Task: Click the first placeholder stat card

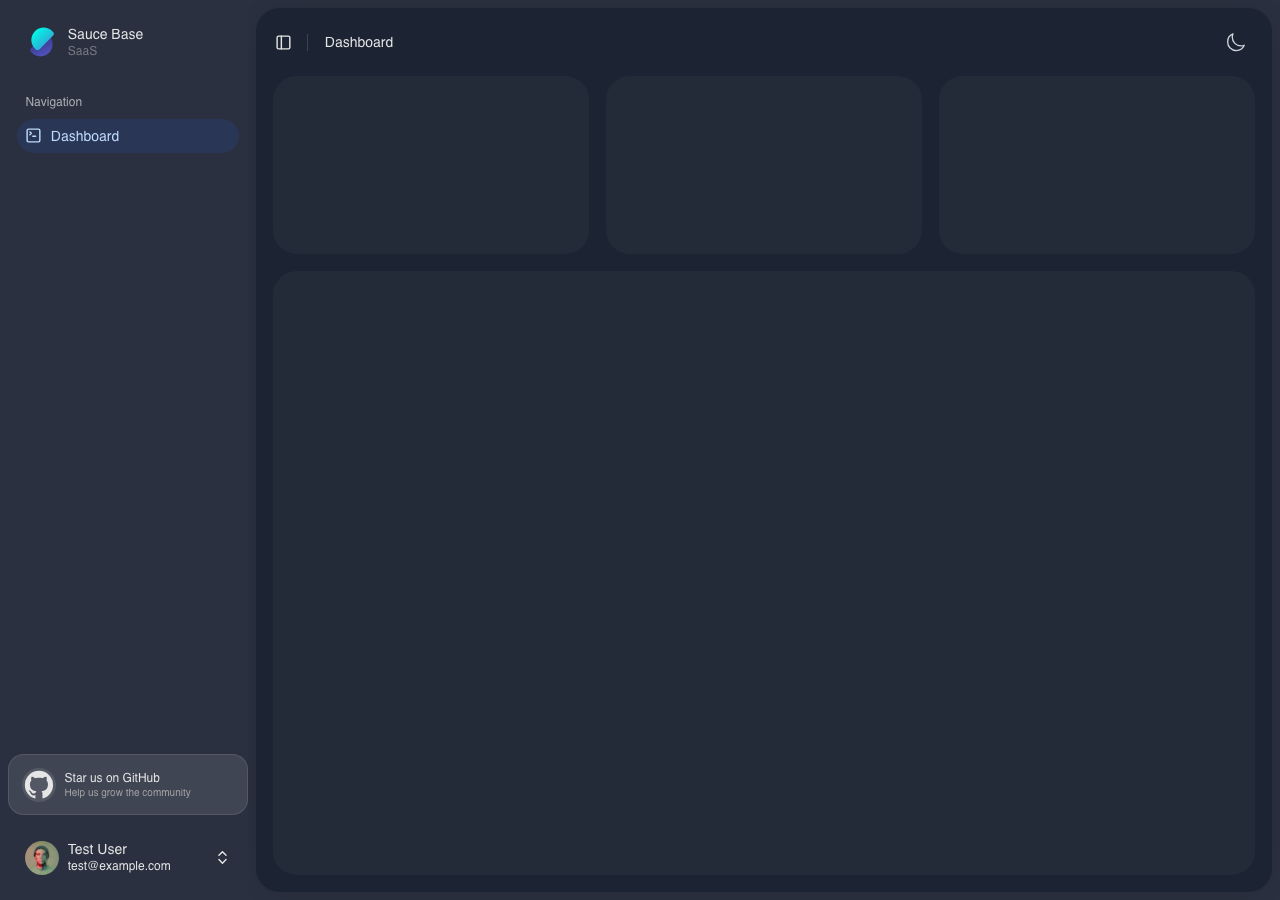Action: point(431,164)
